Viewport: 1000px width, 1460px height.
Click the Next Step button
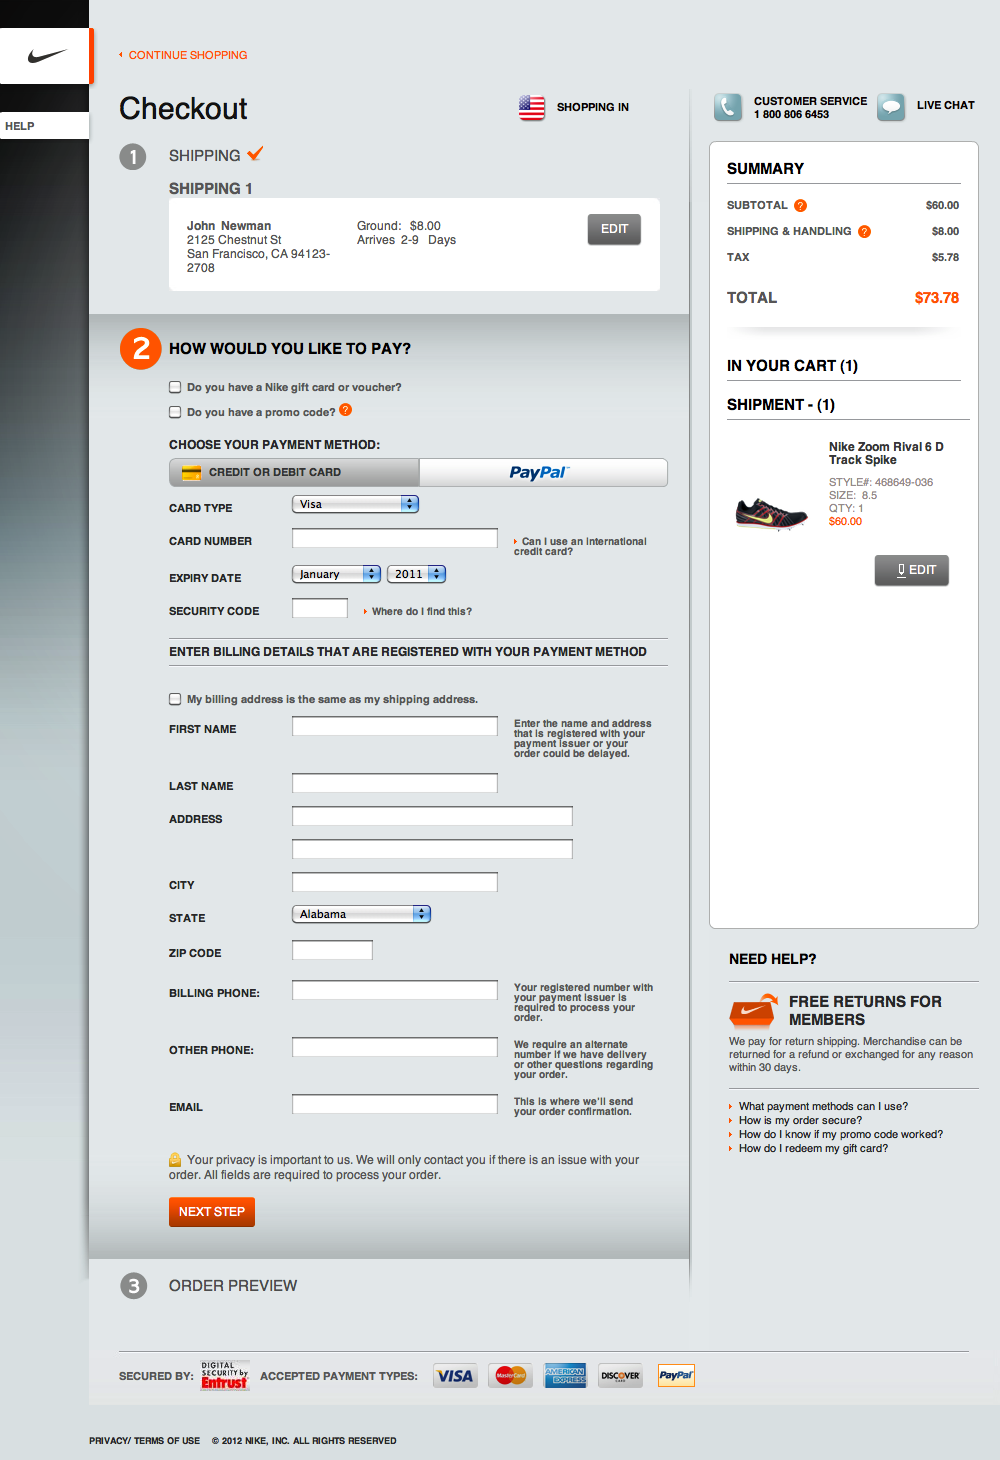coord(212,1212)
